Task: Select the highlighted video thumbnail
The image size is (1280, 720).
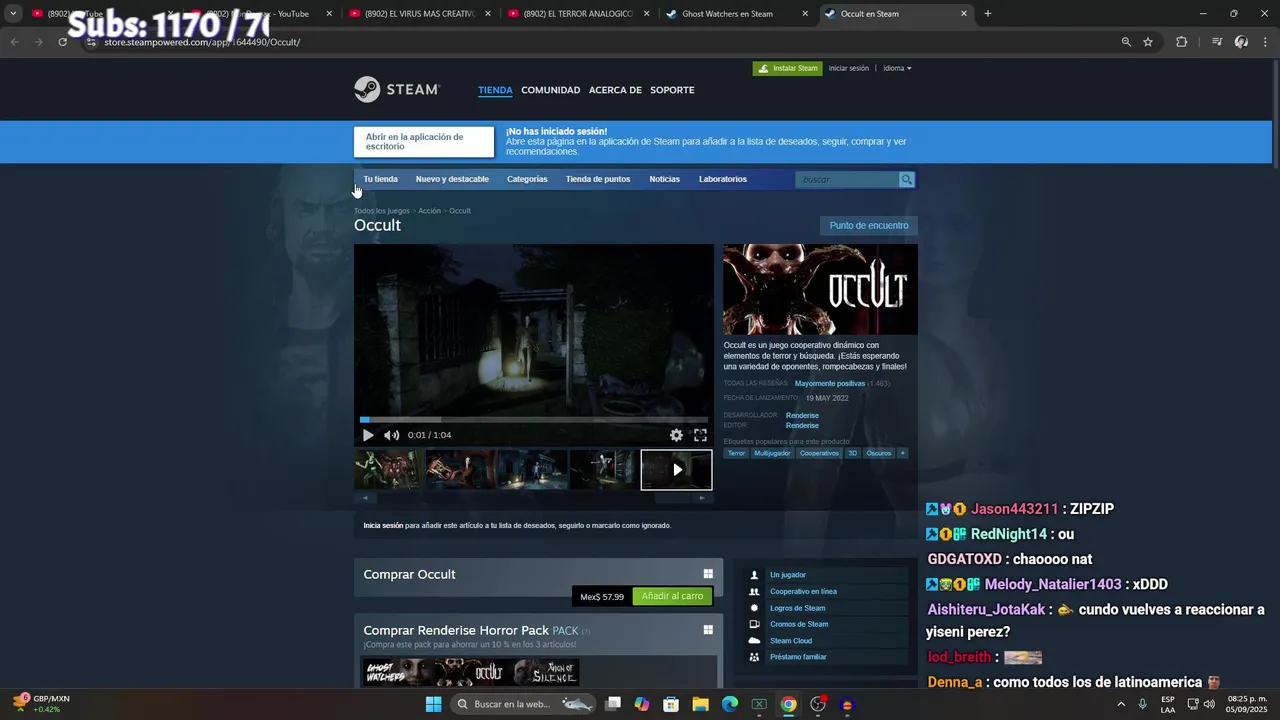Action: coord(676,470)
